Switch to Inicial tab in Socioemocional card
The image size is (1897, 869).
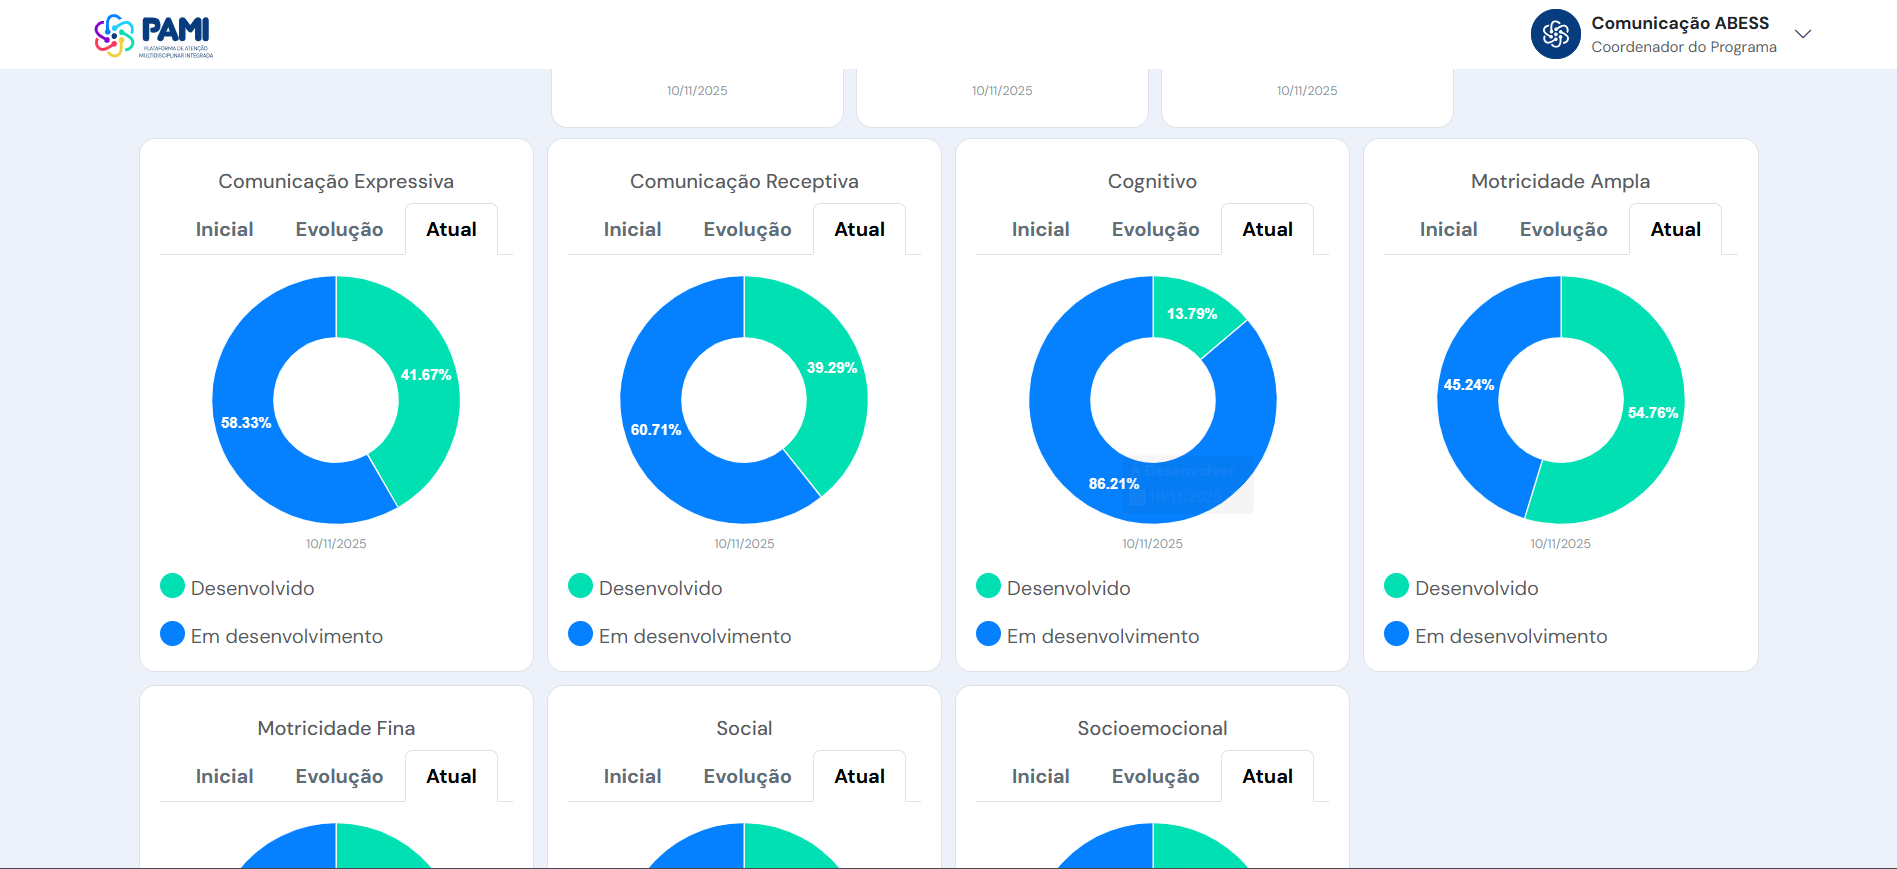[x=1040, y=777]
